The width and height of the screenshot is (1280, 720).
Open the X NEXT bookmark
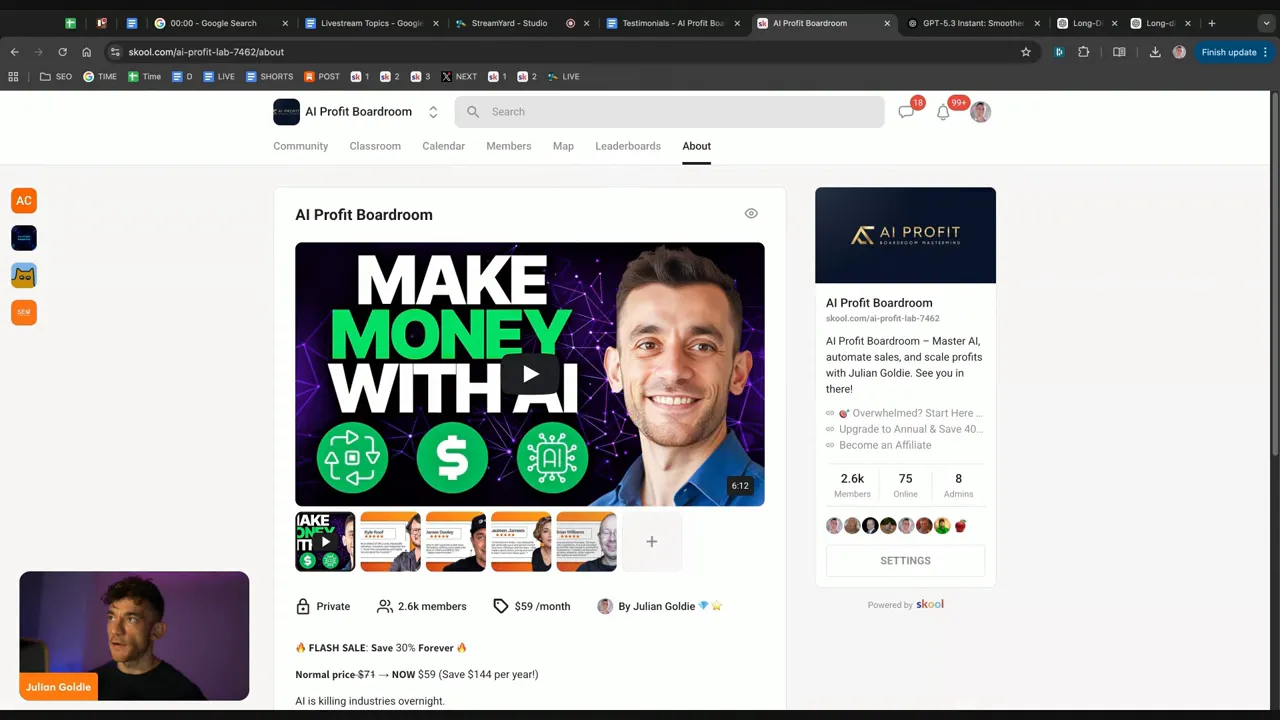click(x=459, y=76)
